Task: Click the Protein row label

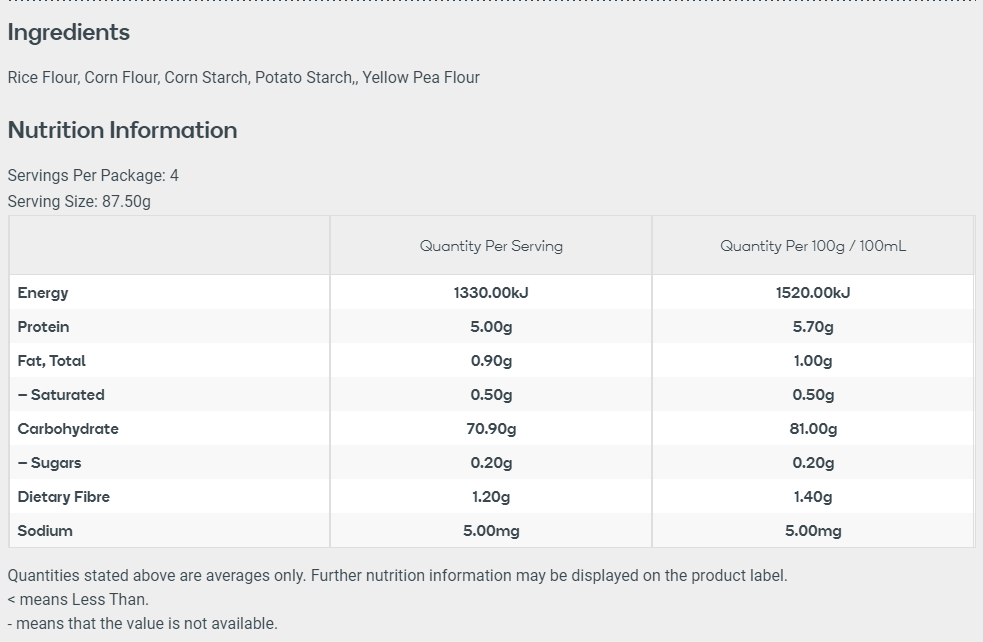Action: (x=43, y=327)
